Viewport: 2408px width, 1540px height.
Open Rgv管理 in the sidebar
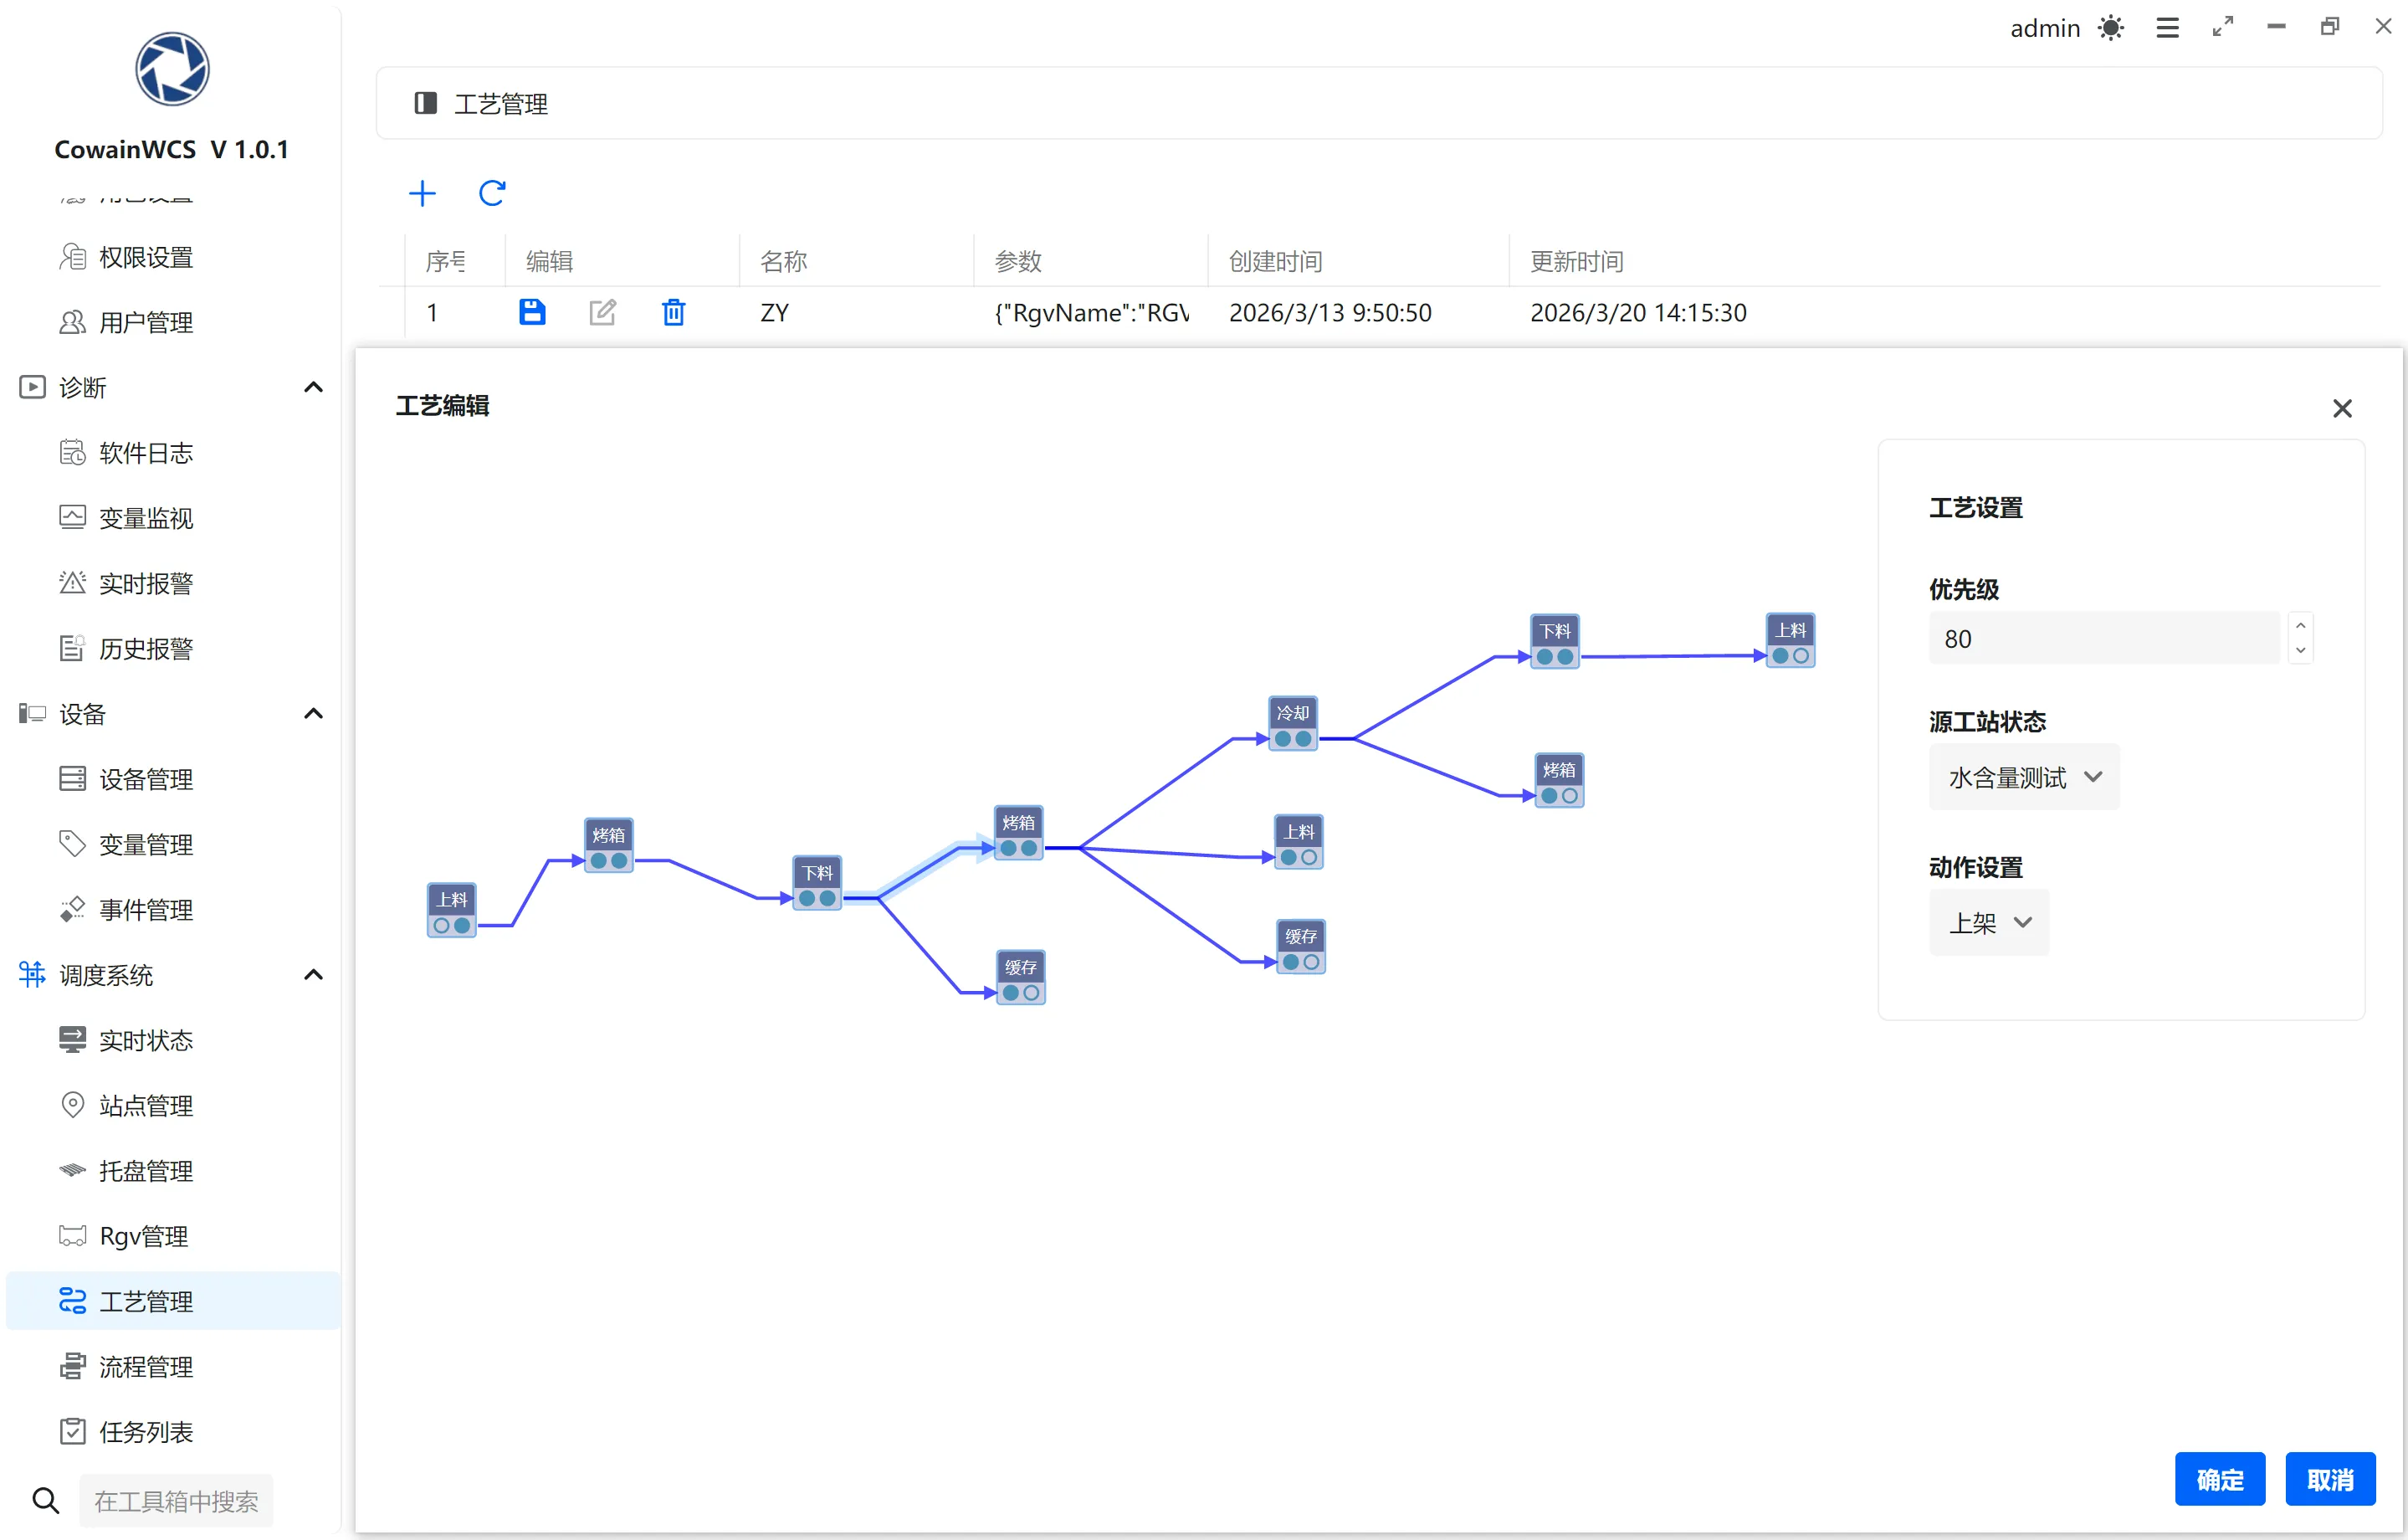pos(143,1237)
